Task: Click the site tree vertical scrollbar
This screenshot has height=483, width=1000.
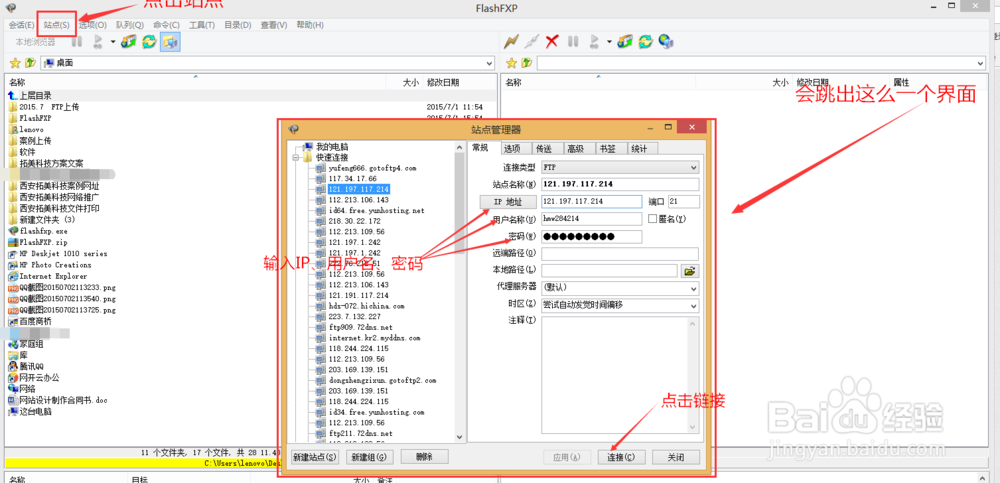Action: tap(459, 292)
